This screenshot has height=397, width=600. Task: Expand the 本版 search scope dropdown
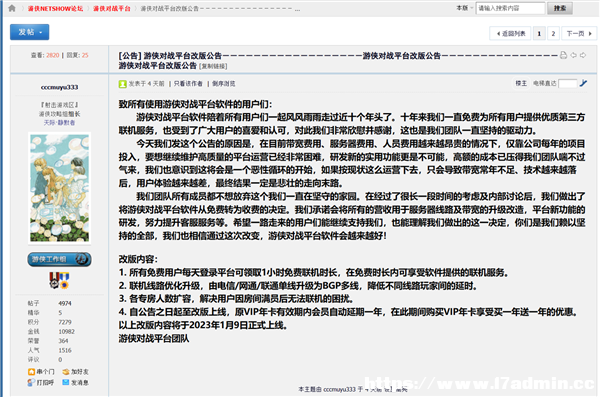(465, 8)
